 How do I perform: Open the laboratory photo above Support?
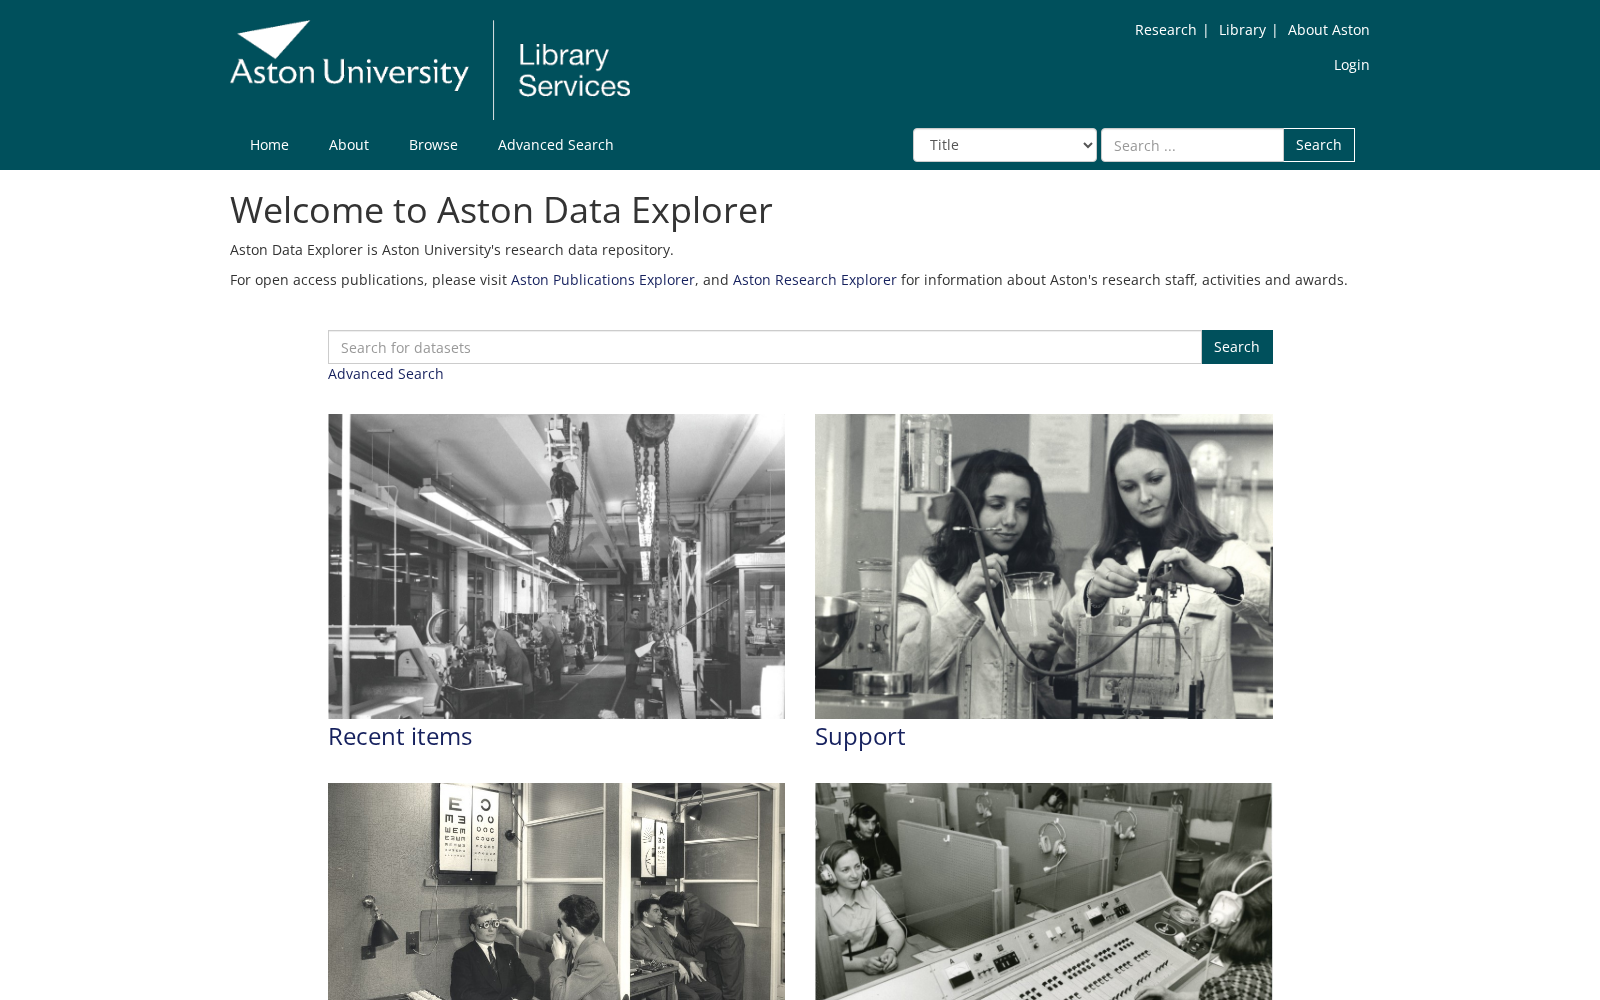coord(1044,566)
